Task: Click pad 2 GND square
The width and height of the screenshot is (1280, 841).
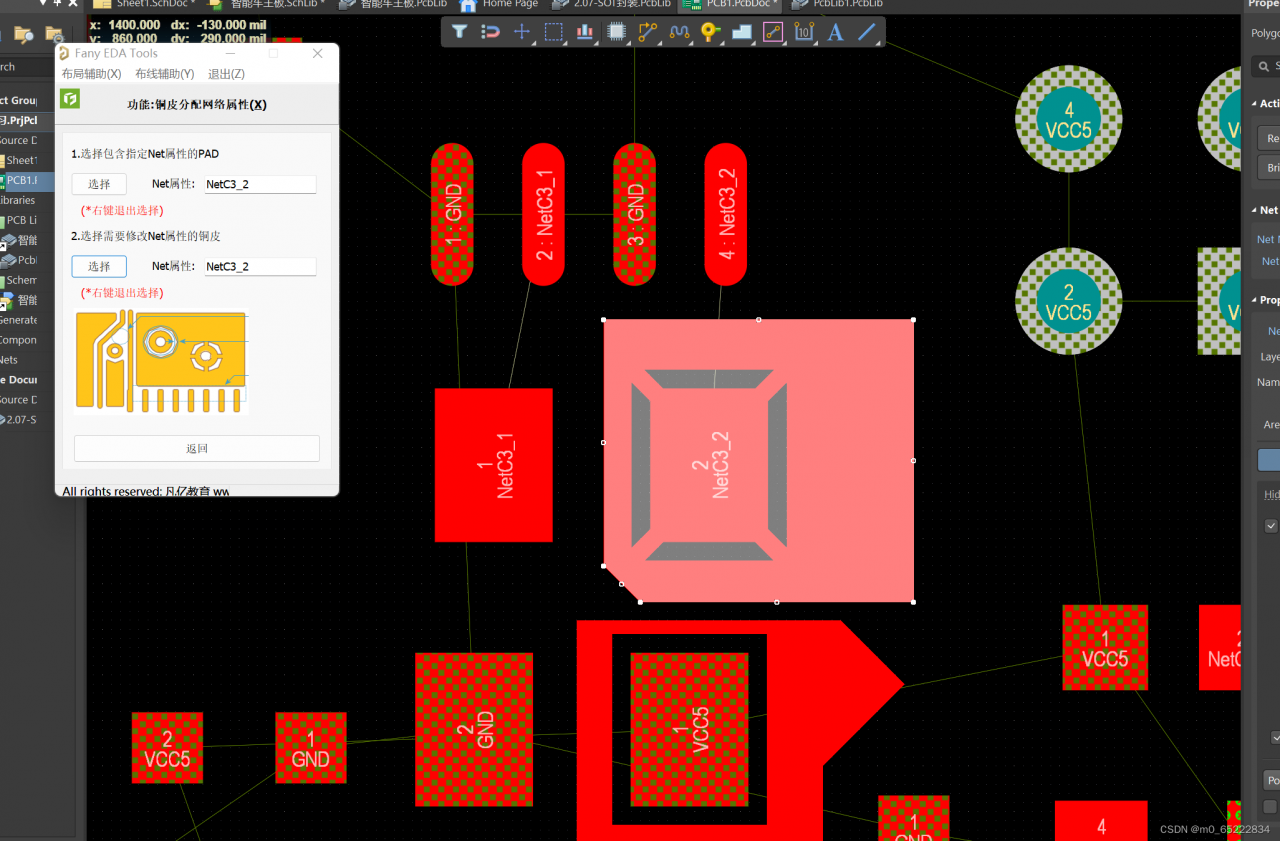Action: [474, 729]
